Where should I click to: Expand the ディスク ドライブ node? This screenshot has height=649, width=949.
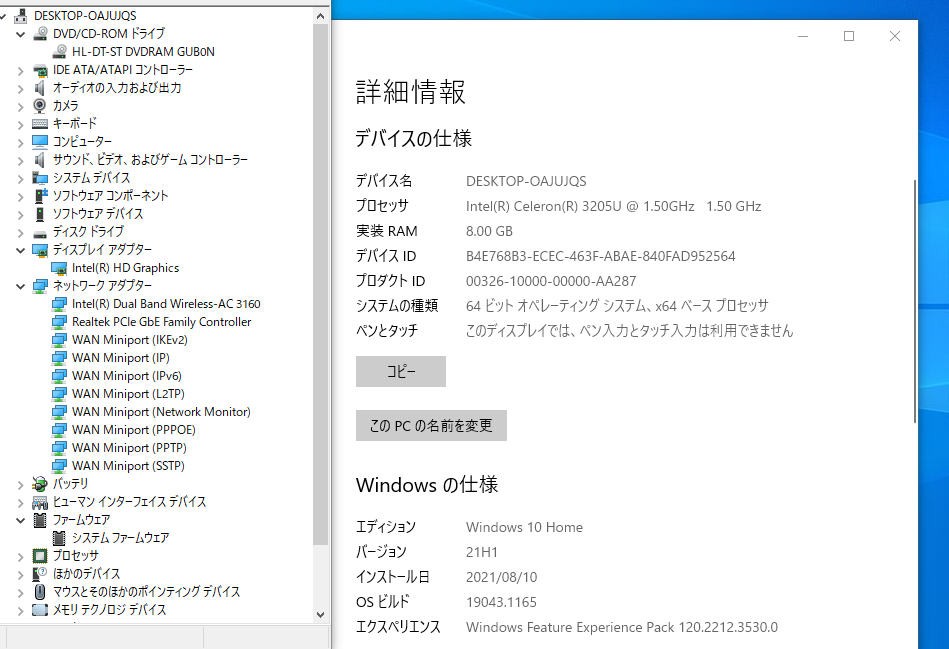point(21,232)
